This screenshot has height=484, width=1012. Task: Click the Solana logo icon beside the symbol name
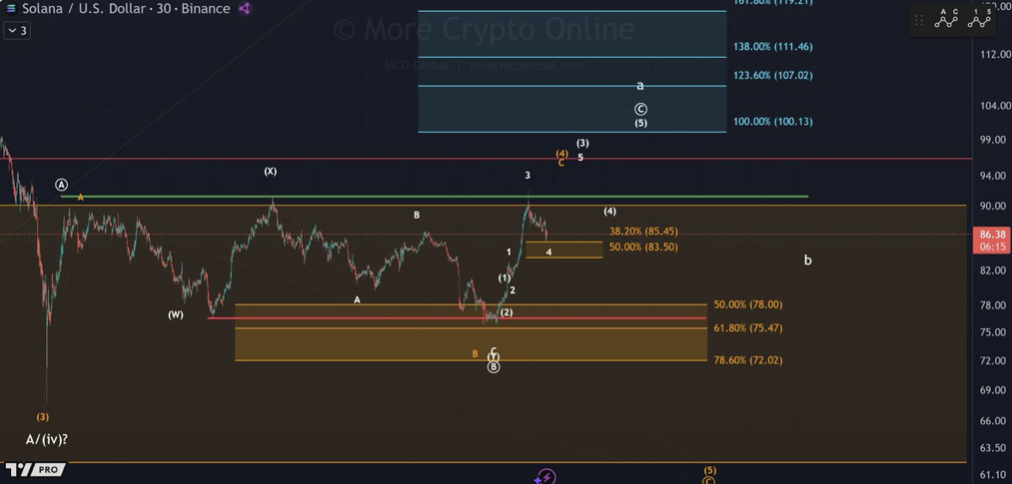click(x=11, y=9)
